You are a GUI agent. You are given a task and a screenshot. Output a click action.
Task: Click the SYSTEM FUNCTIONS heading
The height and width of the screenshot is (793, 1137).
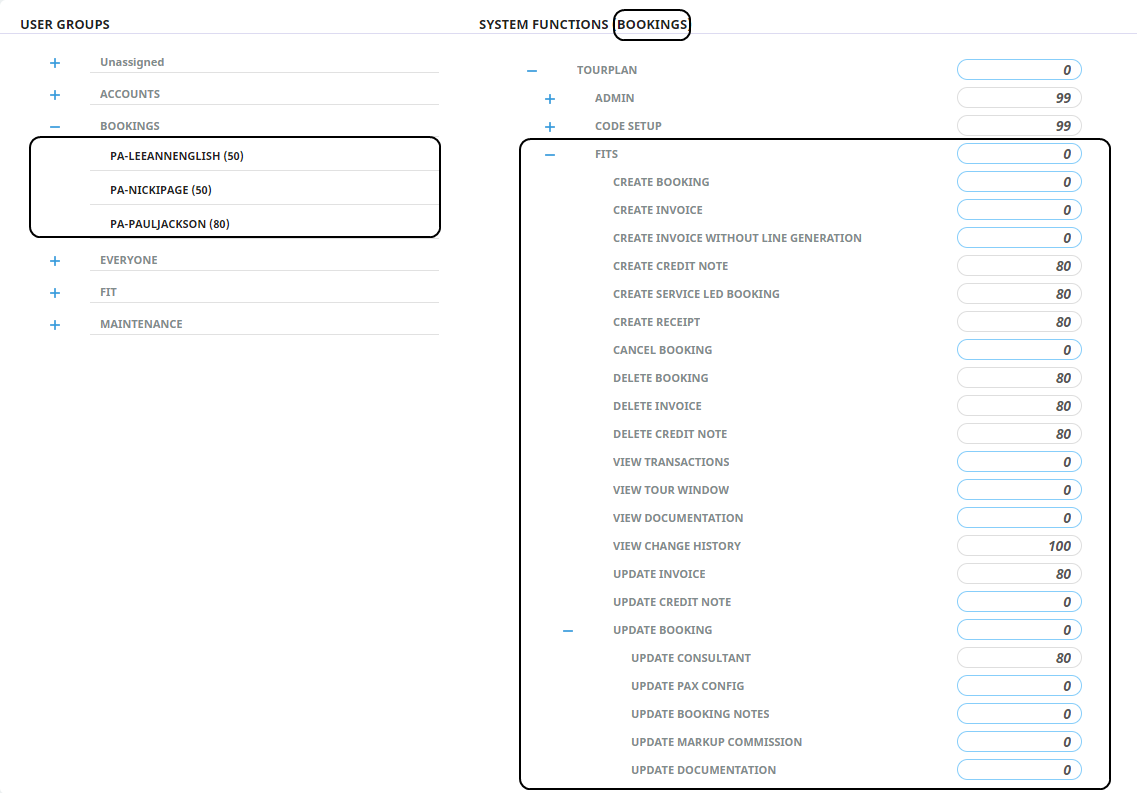pos(543,24)
